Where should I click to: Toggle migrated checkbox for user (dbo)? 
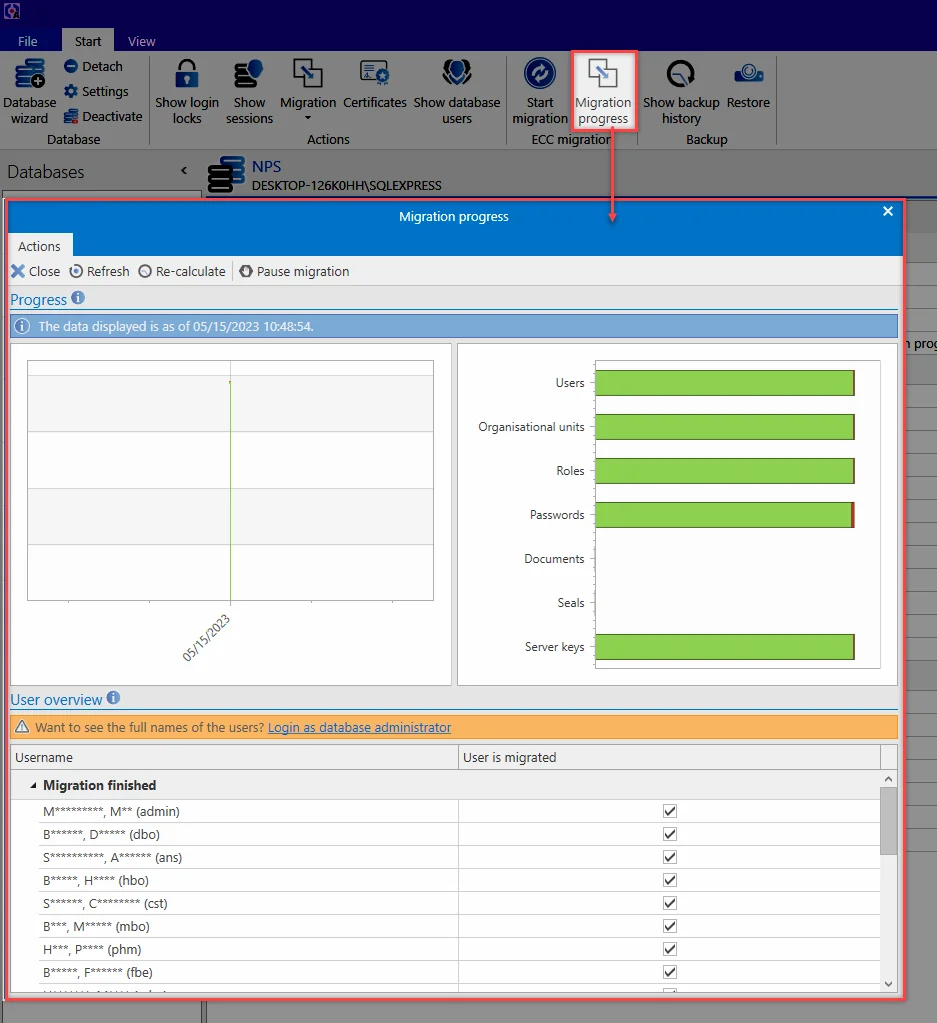pos(669,834)
